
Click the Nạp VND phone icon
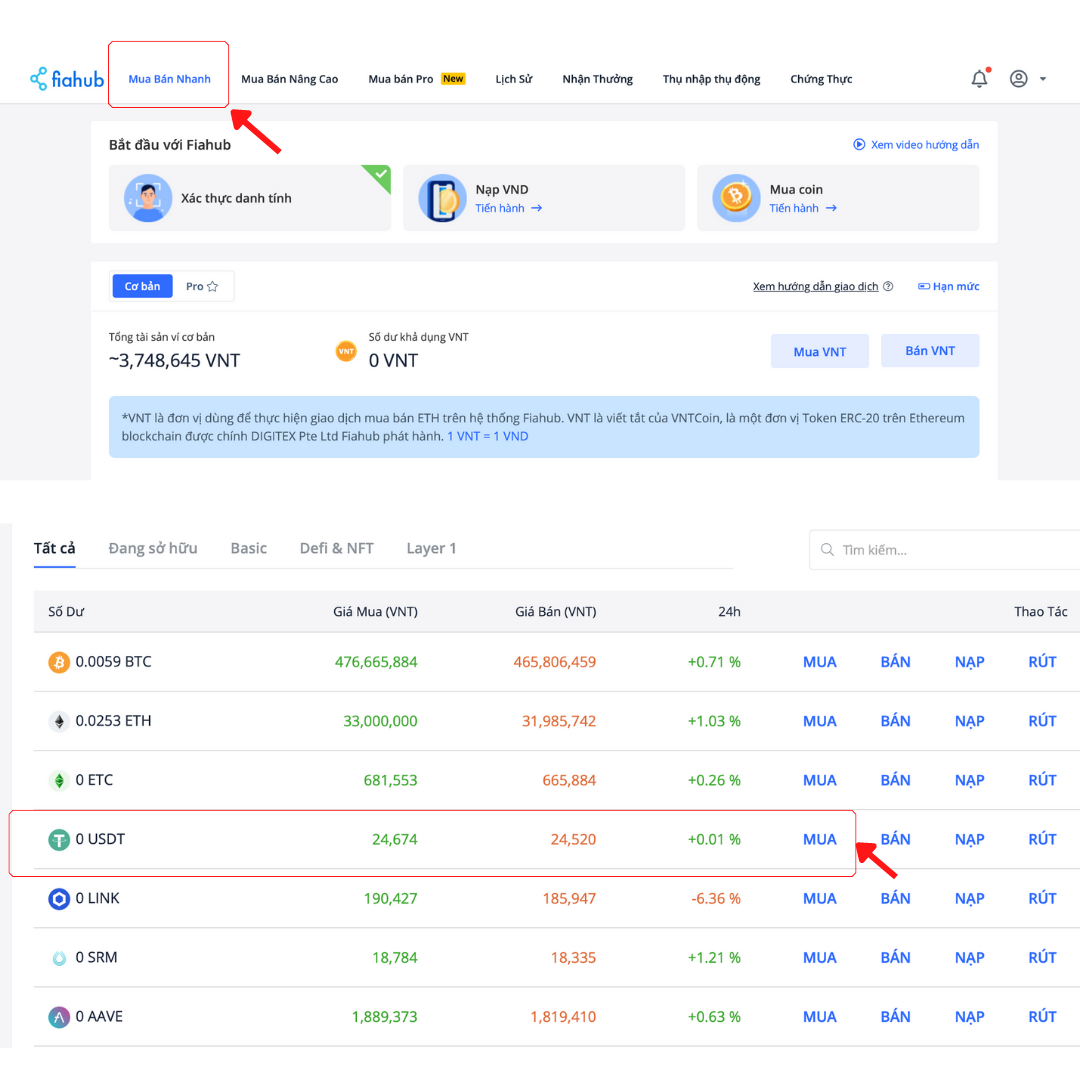tap(442, 198)
